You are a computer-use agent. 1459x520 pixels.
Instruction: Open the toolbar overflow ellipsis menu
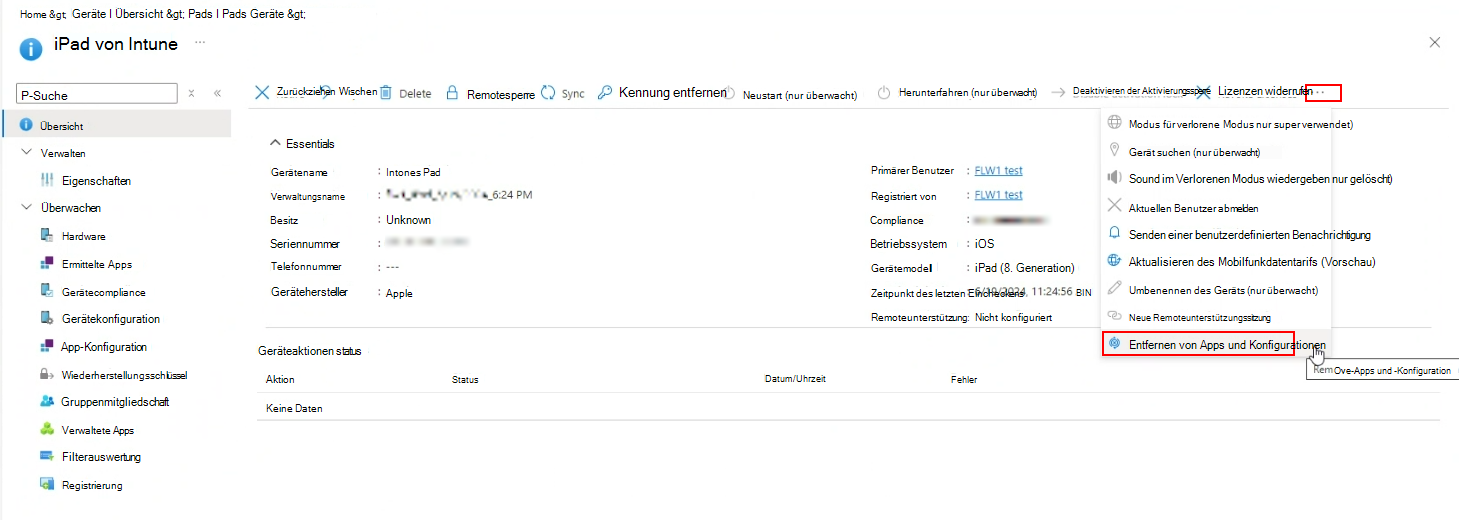[x=1322, y=92]
